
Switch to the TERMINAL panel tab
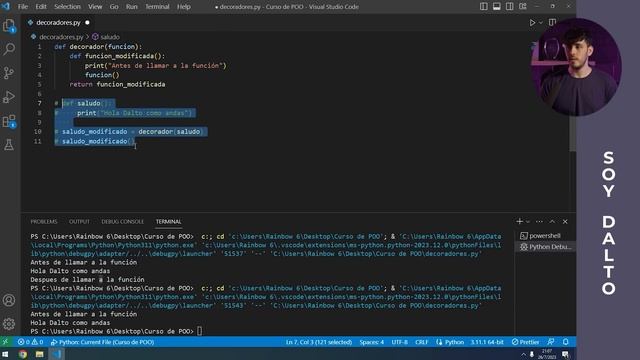168,222
